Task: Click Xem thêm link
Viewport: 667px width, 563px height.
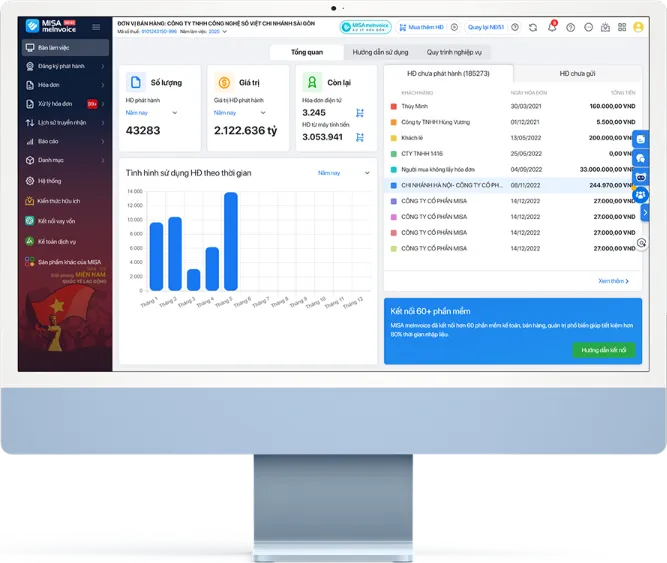Action: tap(613, 281)
